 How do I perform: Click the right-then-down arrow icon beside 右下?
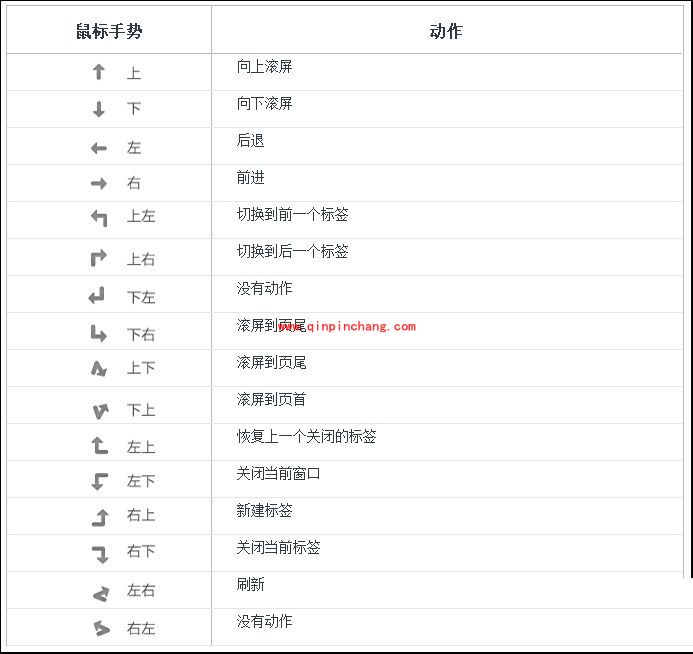[100, 554]
